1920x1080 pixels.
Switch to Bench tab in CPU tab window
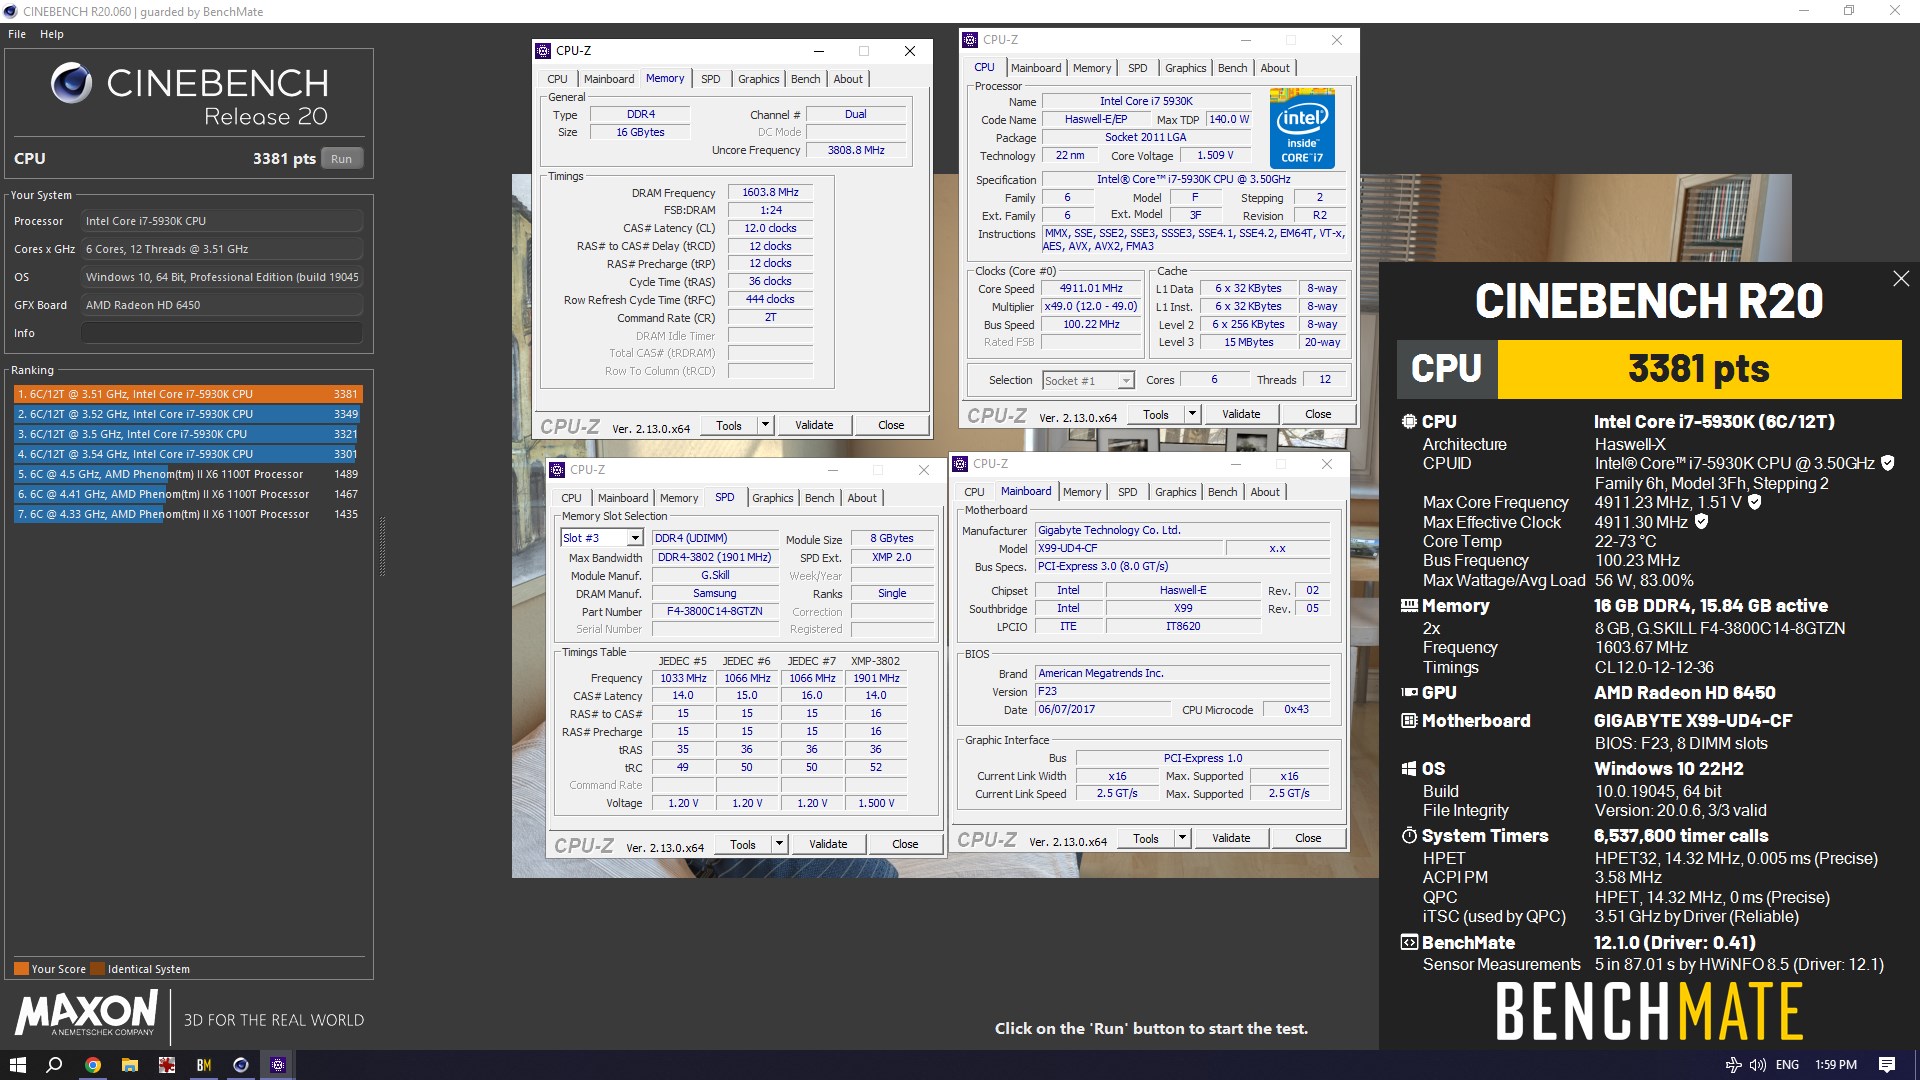pyautogui.click(x=1232, y=68)
